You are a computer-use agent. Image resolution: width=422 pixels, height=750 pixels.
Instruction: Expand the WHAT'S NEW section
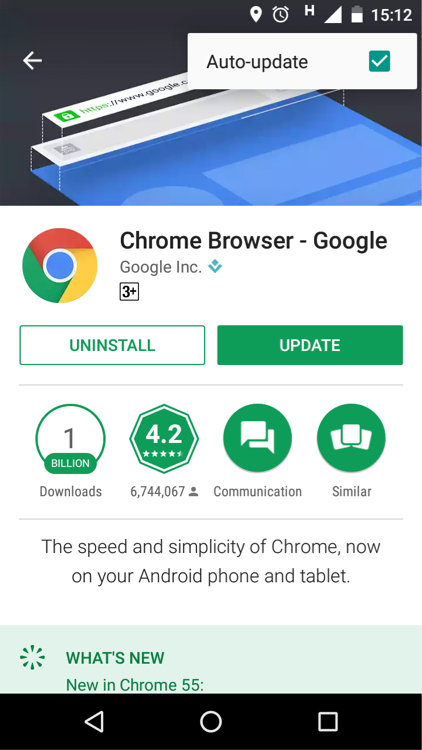211,659
